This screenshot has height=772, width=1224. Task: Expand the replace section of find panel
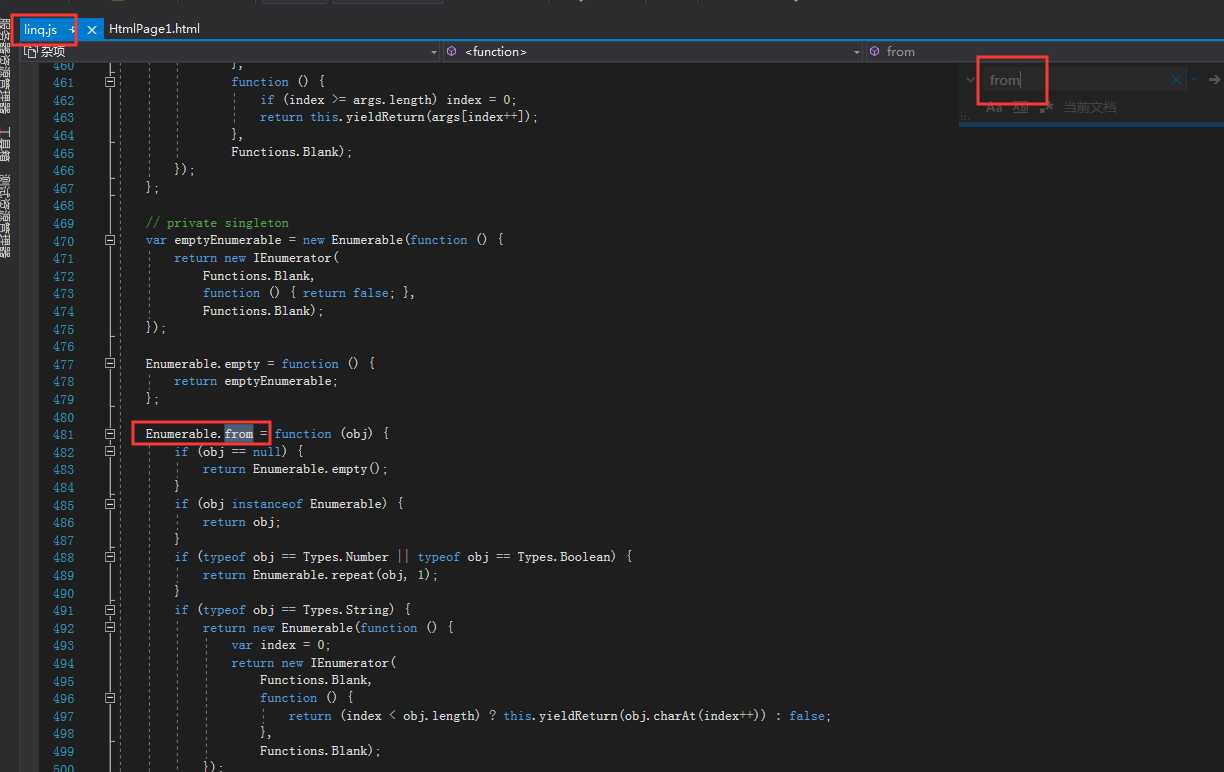pyautogui.click(x=970, y=80)
